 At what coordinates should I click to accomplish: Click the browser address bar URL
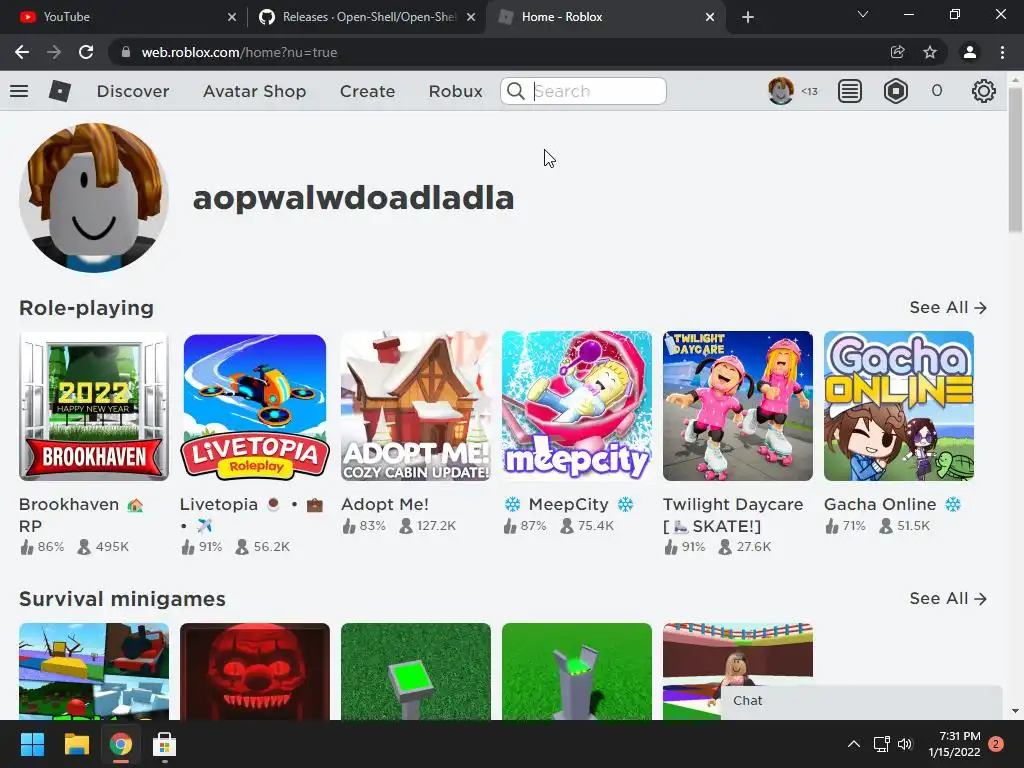pyautogui.click(x=239, y=52)
